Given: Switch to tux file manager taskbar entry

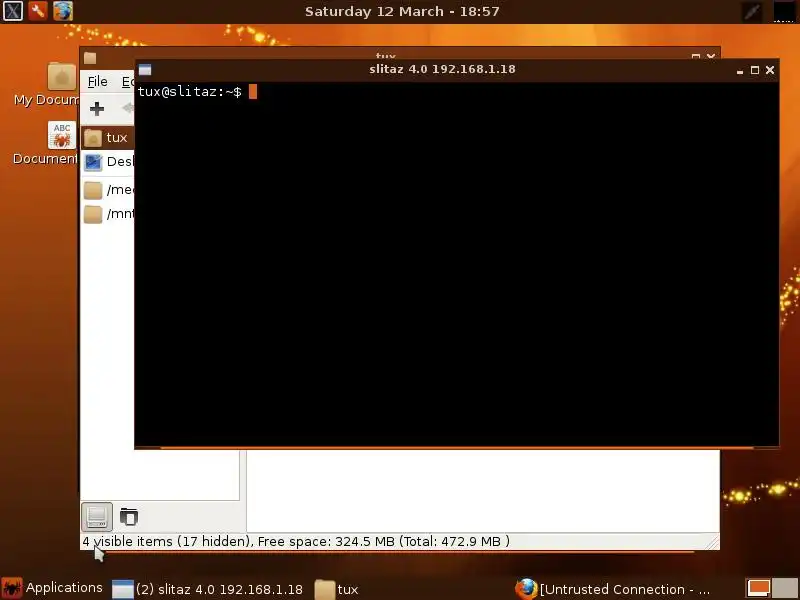Looking at the screenshot, I should pyautogui.click(x=336, y=589).
